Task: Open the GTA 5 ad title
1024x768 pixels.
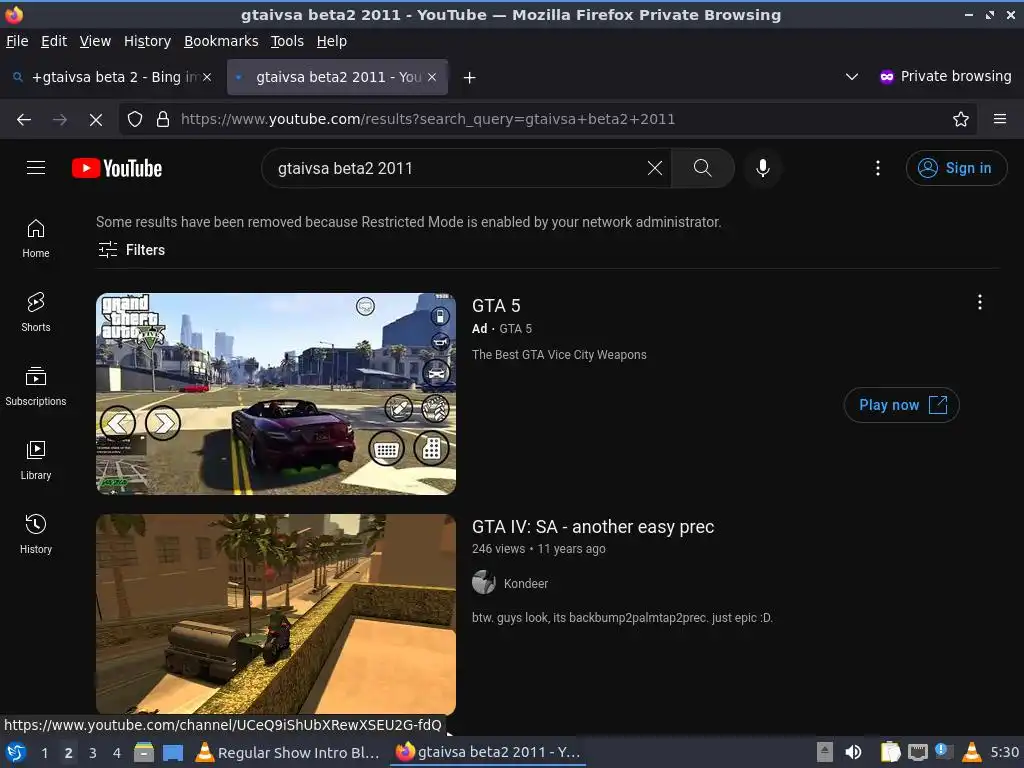Action: (x=496, y=306)
